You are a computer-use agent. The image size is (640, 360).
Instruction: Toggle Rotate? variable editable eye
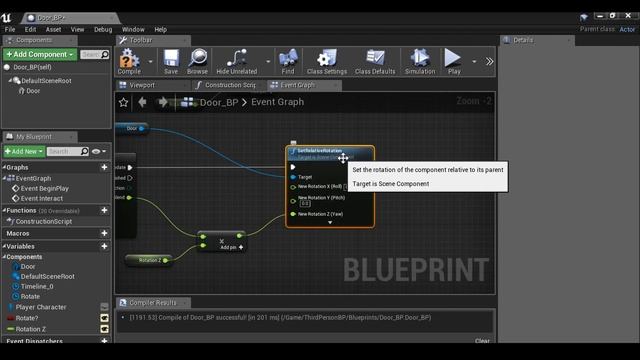[104, 318]
